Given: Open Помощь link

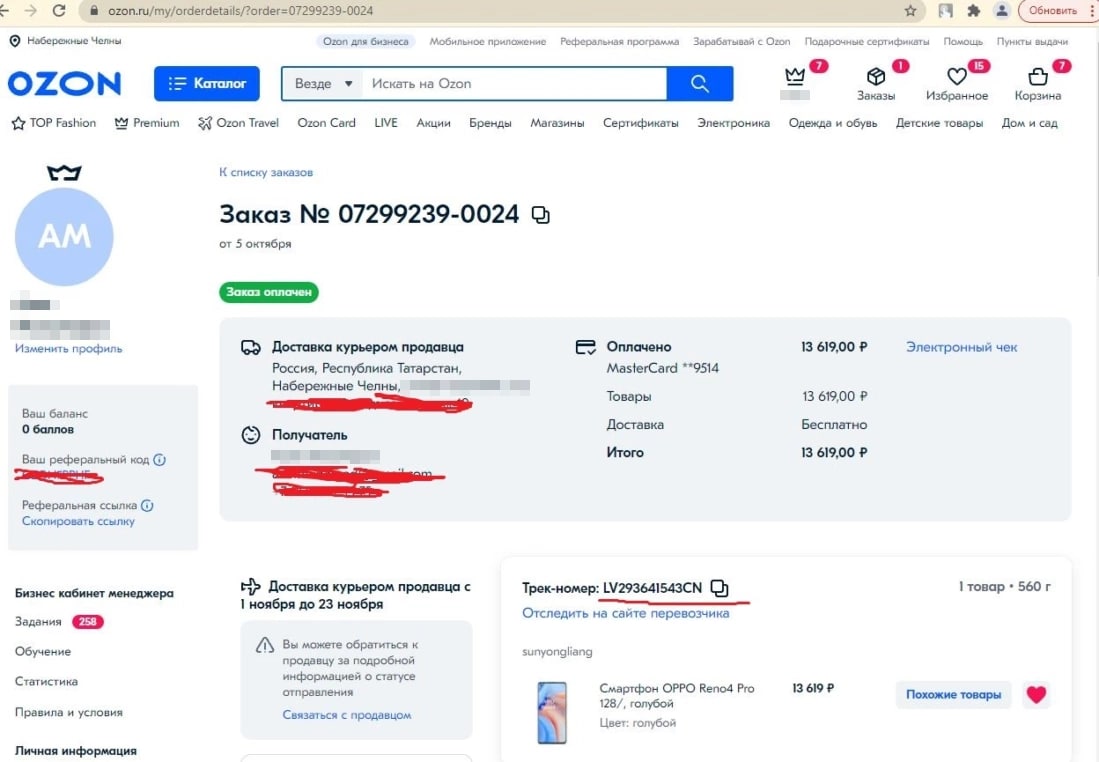Looking at the screenshot, I should [963, 41].
